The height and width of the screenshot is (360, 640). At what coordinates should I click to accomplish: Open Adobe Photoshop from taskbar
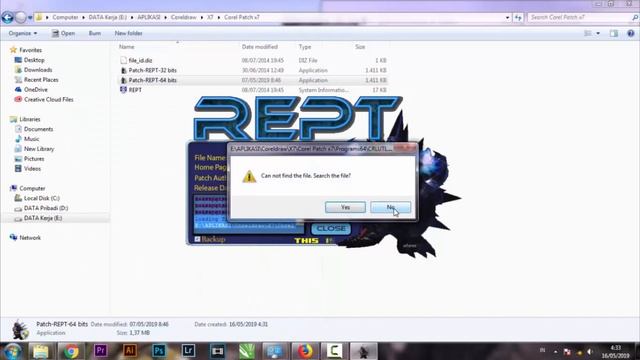159,351
